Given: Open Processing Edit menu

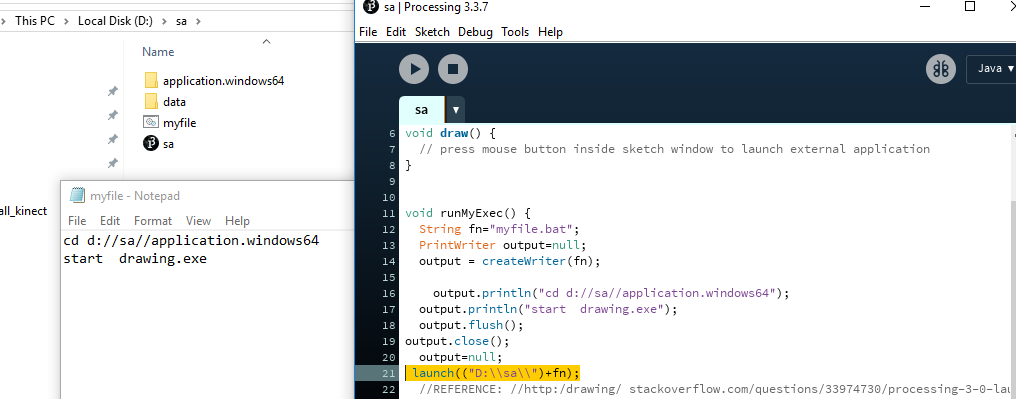Looking at the screenshot, I should click(x=396, y=32).
